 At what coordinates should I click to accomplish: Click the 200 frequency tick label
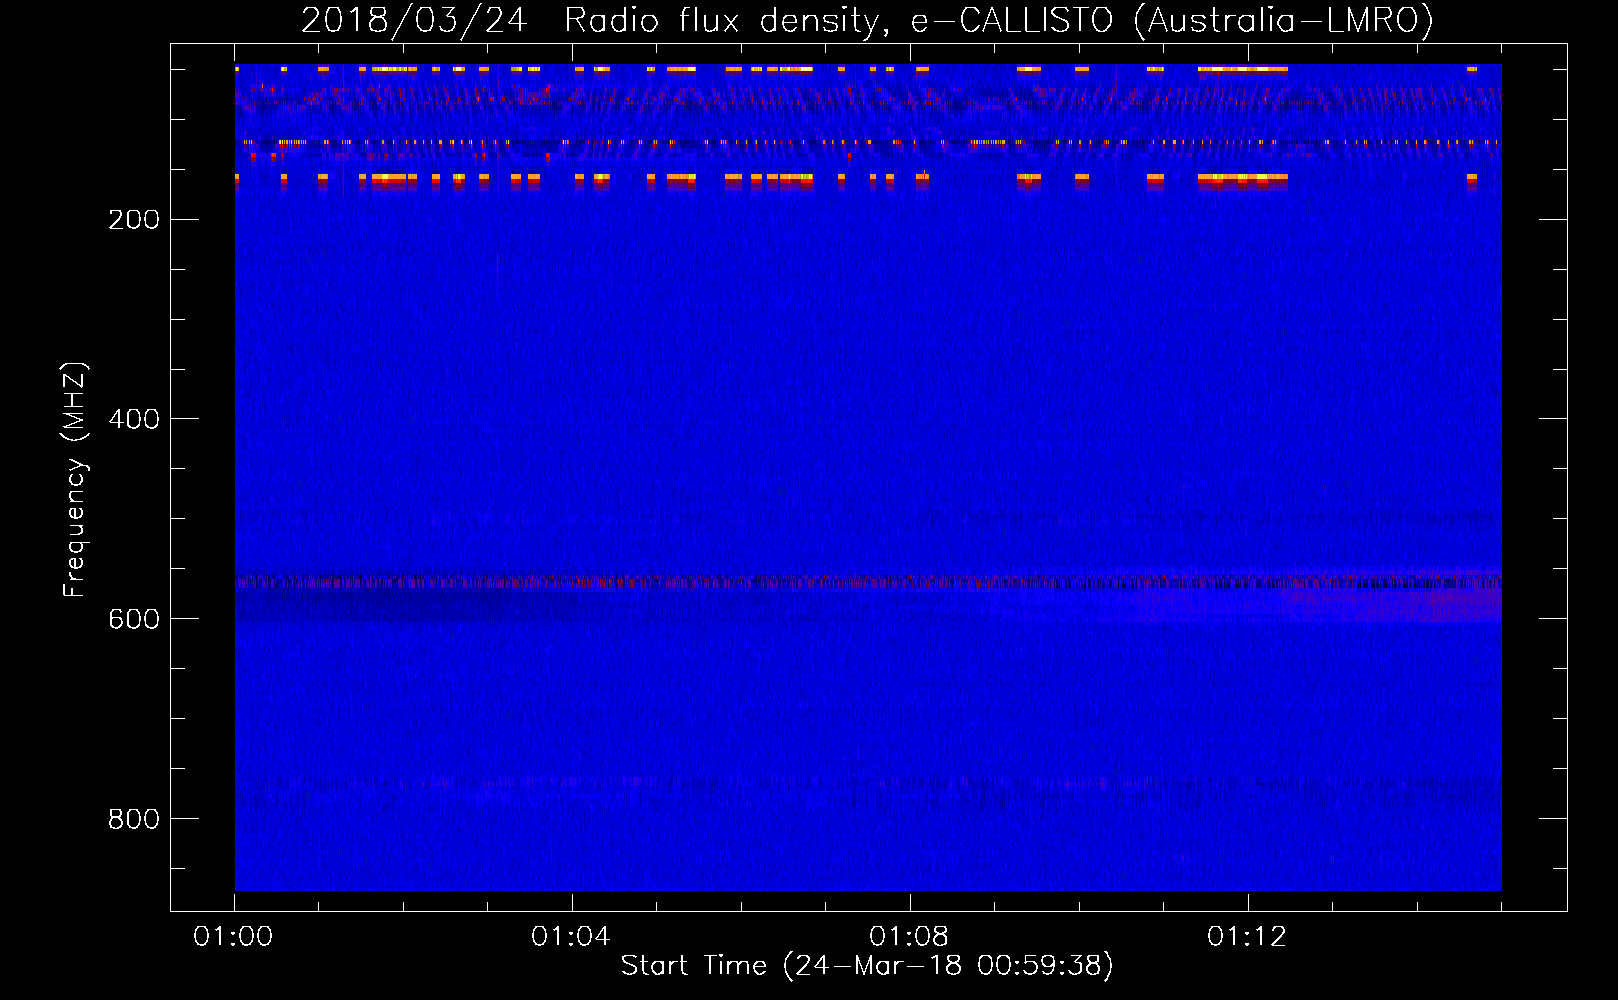tap(134, 220)
